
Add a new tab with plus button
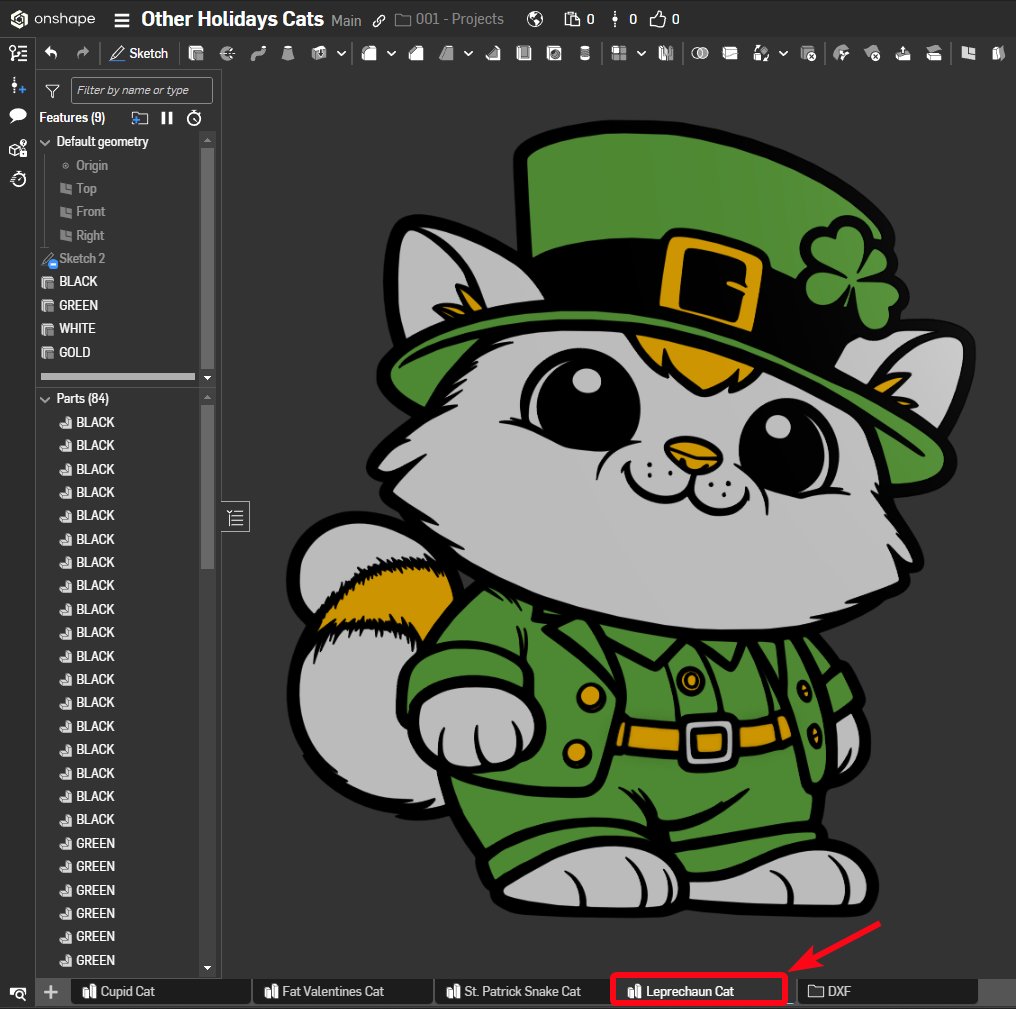[51, 992]
